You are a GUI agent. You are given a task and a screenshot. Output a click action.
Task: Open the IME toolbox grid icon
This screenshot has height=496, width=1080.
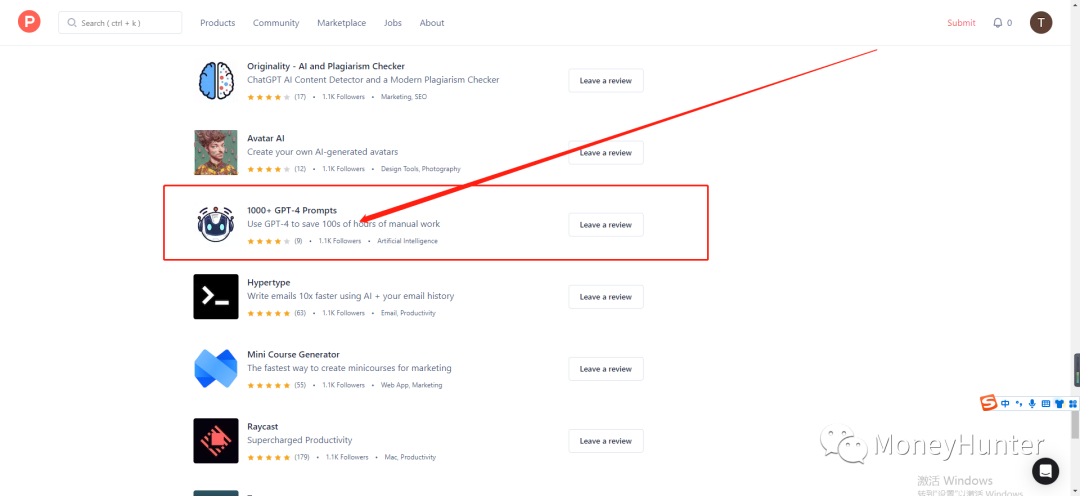[1071, 404]
